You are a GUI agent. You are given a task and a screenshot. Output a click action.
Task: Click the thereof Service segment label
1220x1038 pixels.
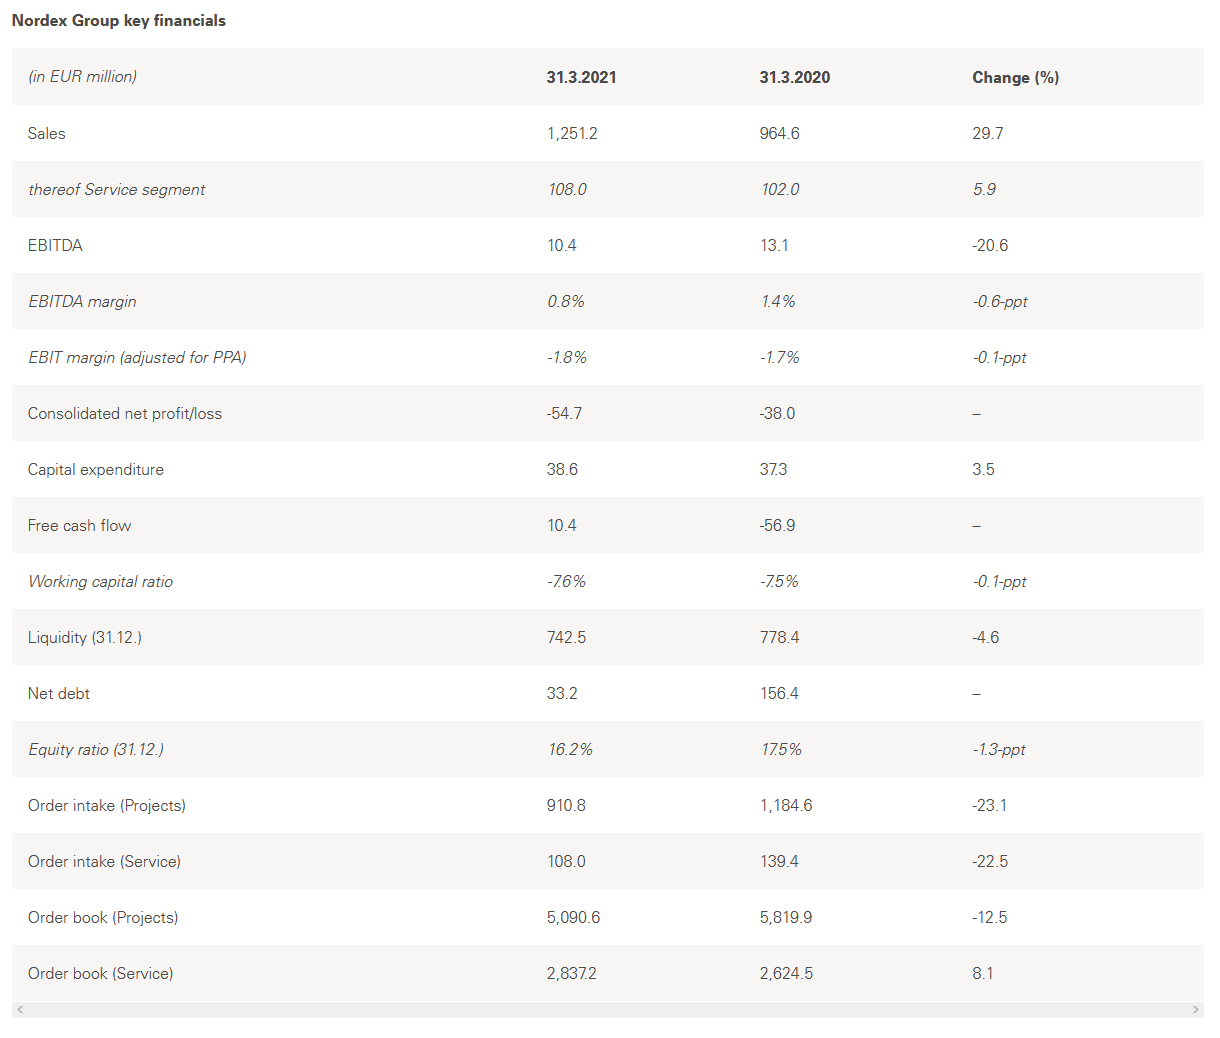(116, 189)
